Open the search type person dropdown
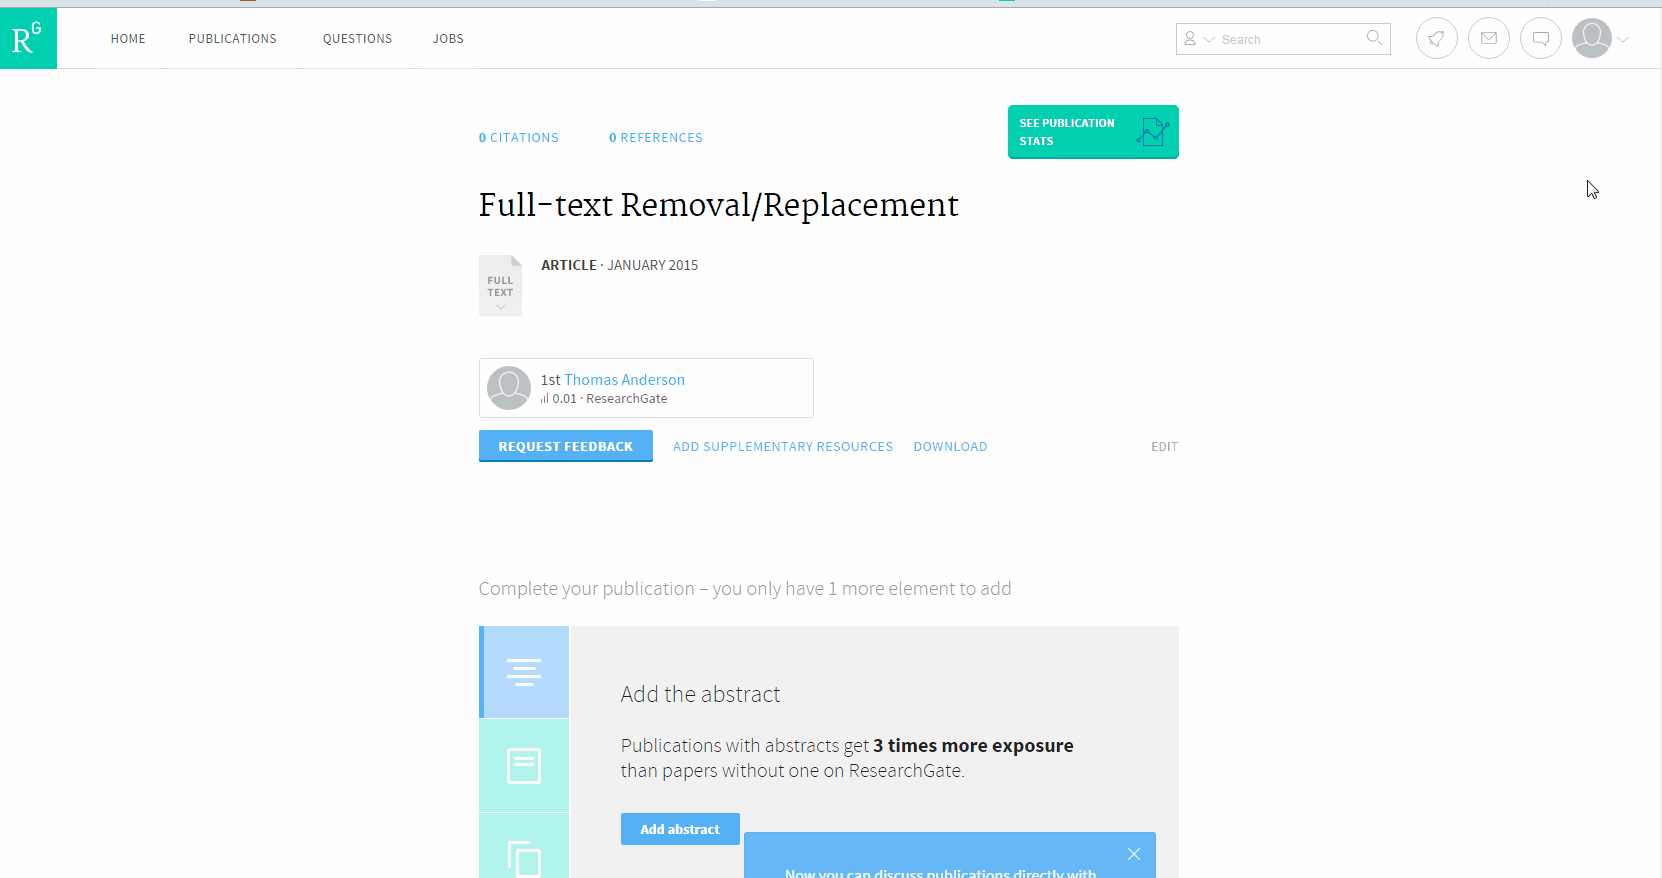 [1198, 39]
